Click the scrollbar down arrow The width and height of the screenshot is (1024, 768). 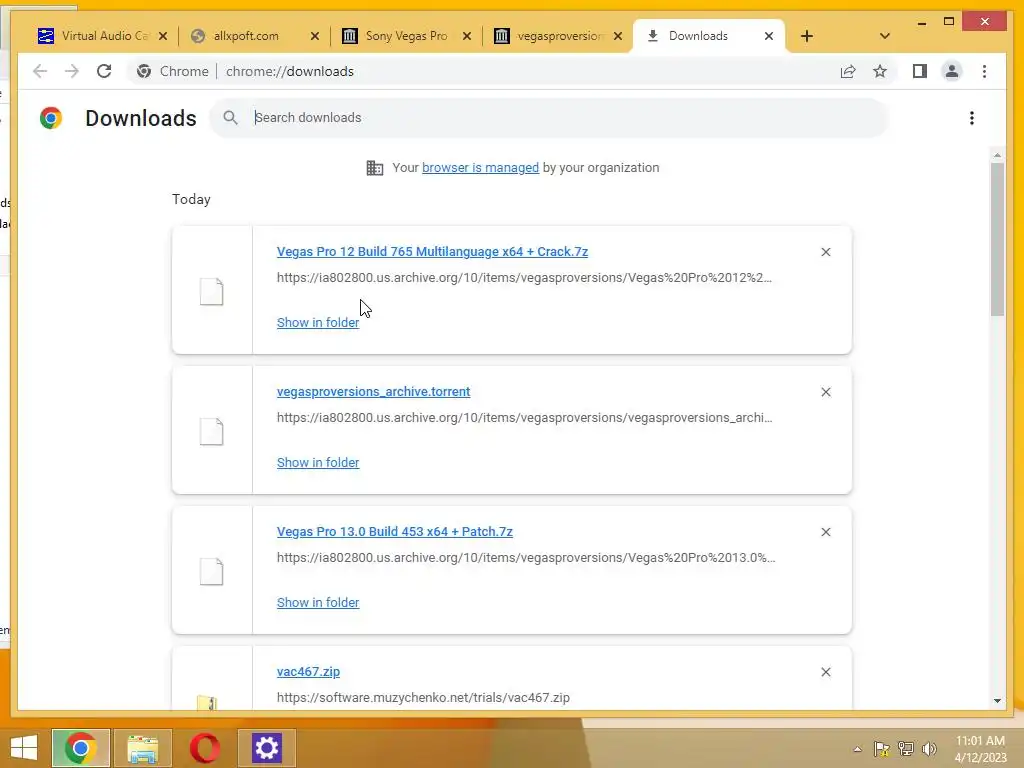coord(997,701)
